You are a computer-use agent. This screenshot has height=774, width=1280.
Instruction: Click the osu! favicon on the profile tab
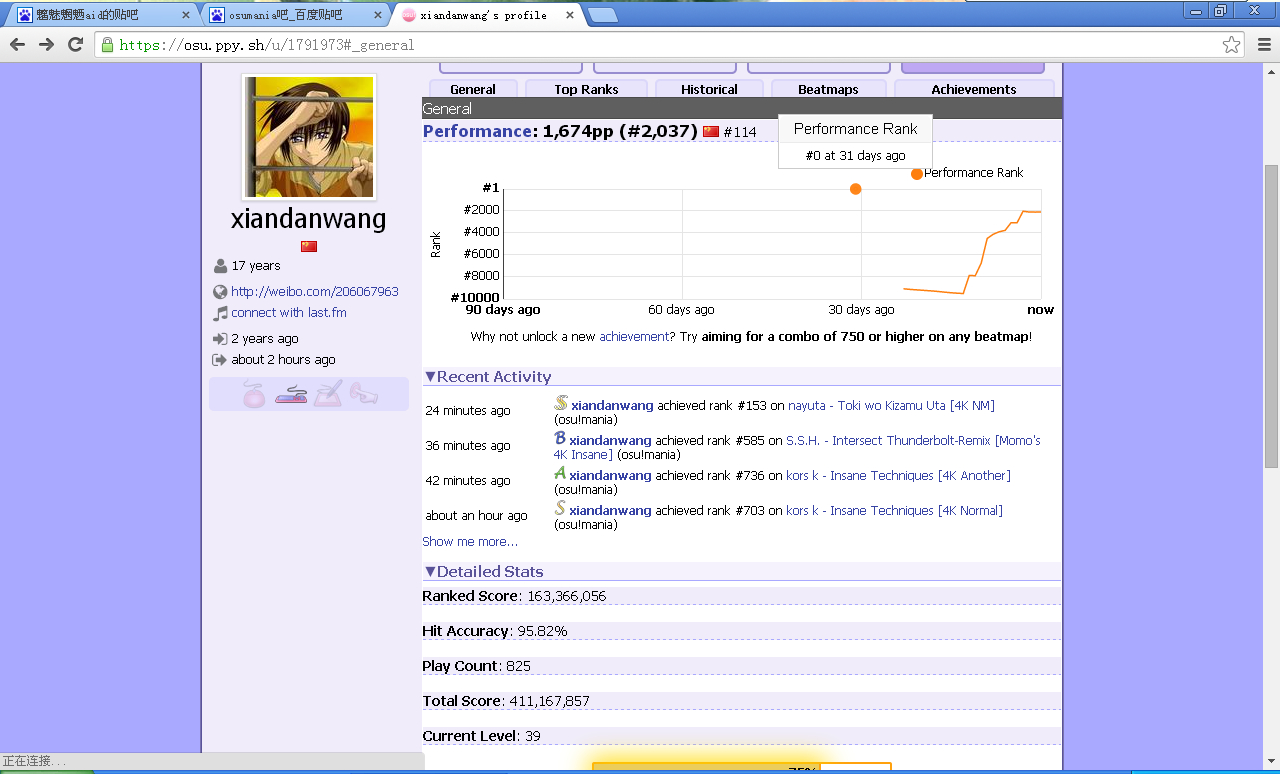tap(409, 15)
